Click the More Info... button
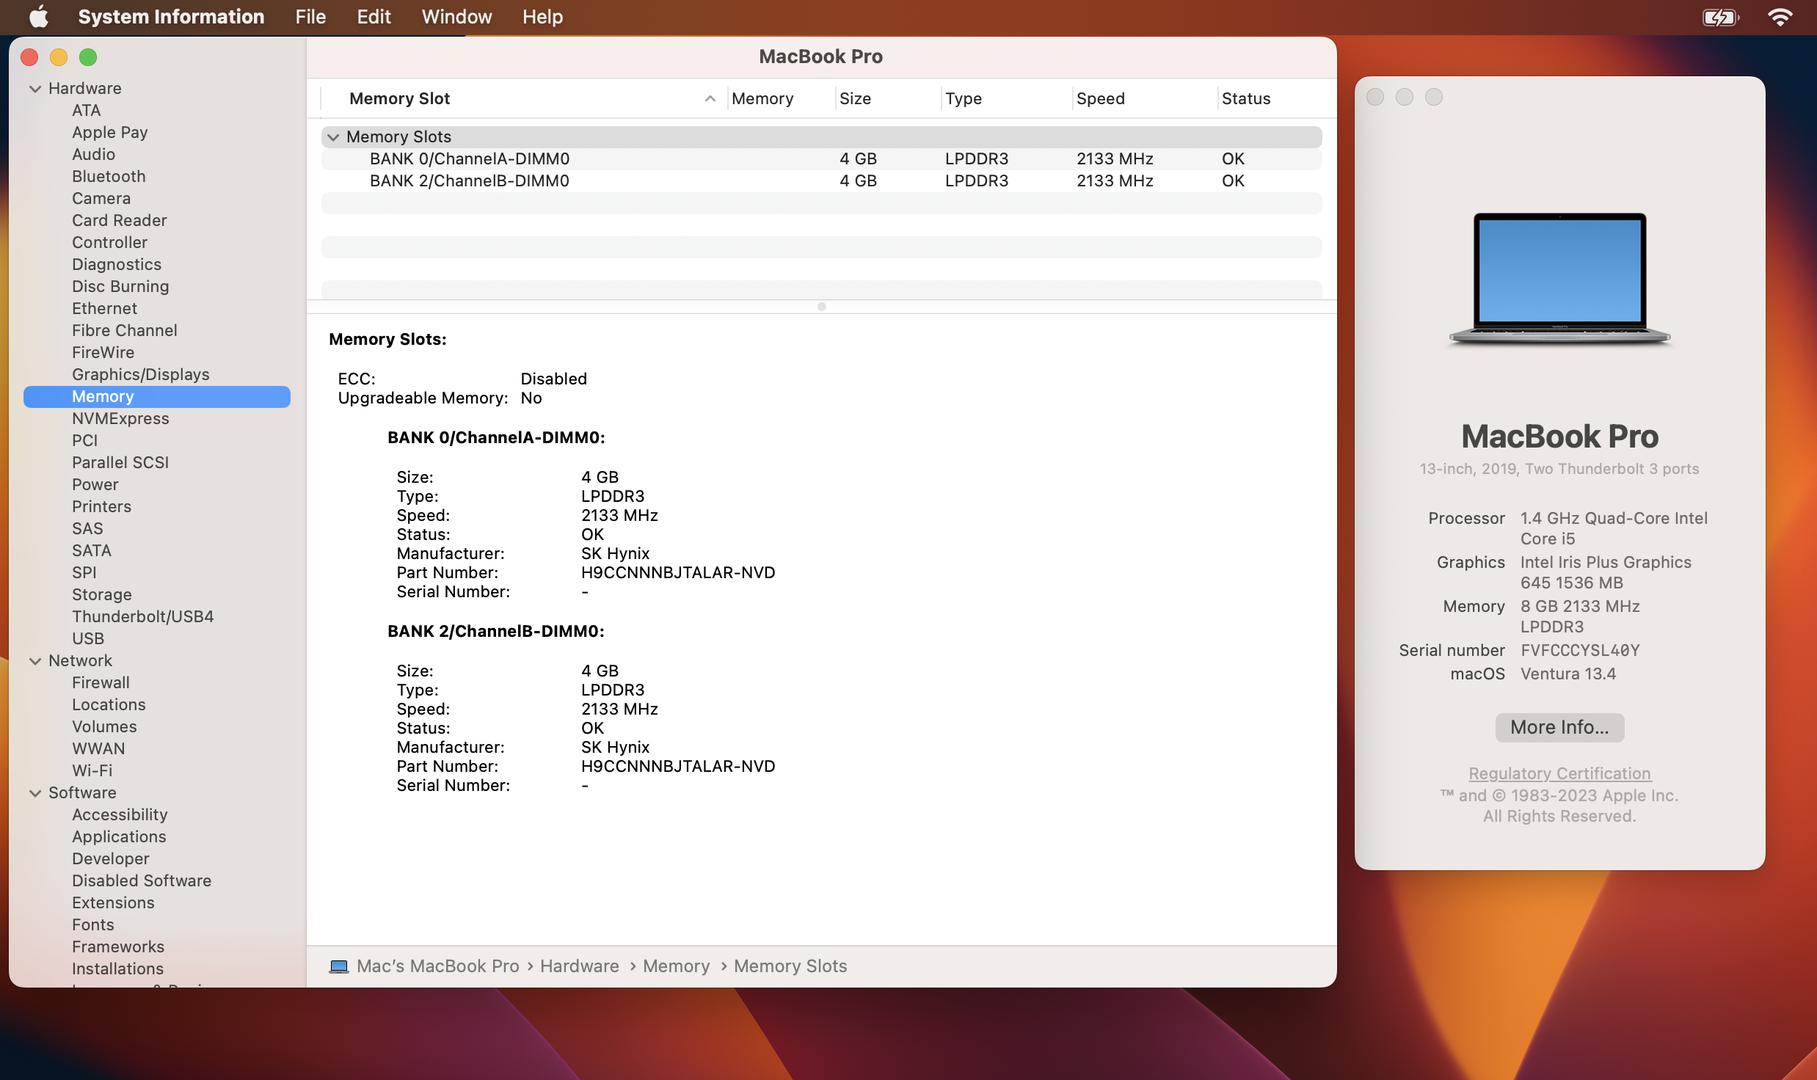Screen dimensions: 1817x1080 coord(1559,727)
